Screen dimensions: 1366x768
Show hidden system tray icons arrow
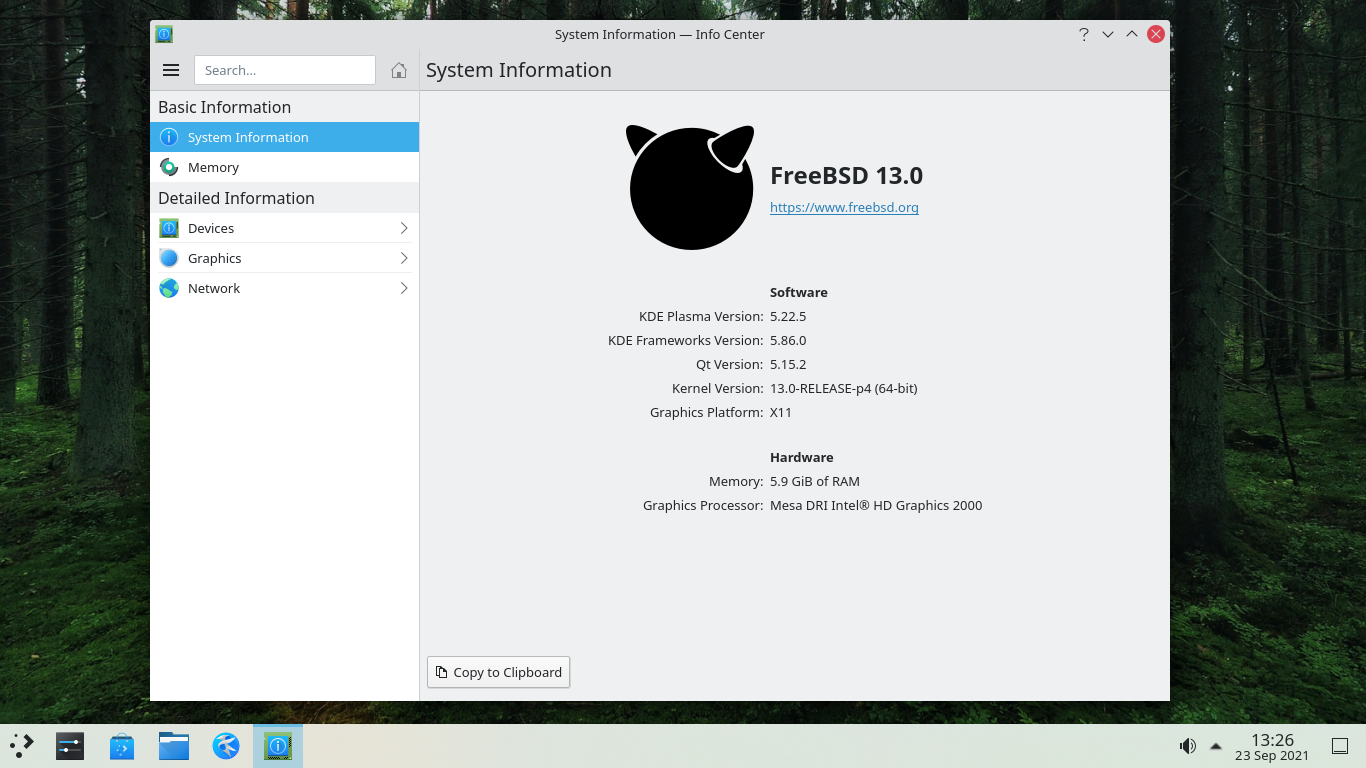pyautogui.click(x=1216, y=746)
